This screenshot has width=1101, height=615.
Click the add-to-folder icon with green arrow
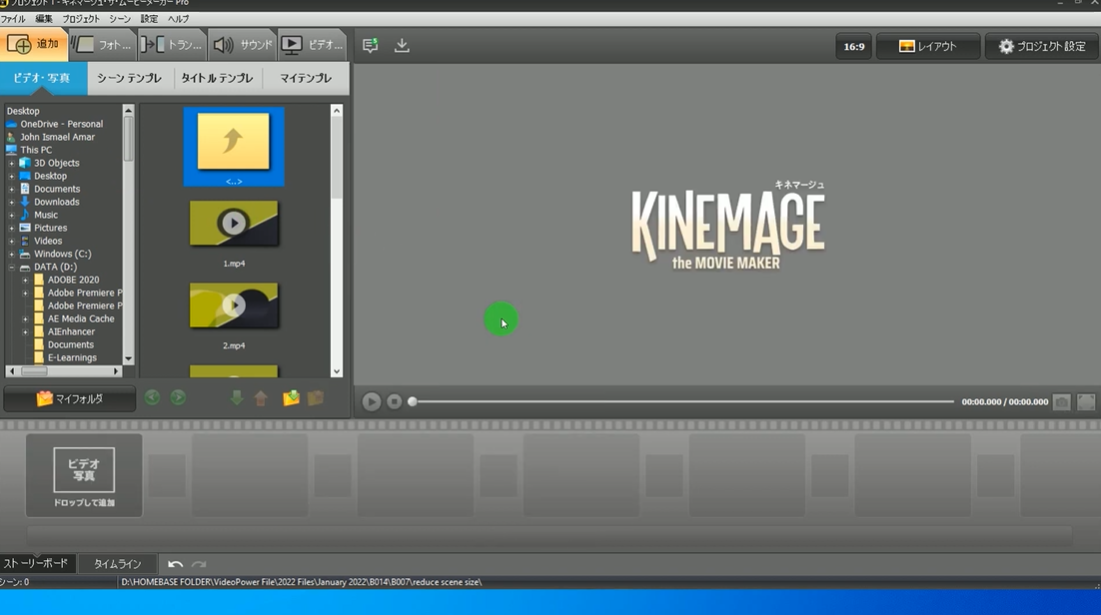[x=290, y=398]
